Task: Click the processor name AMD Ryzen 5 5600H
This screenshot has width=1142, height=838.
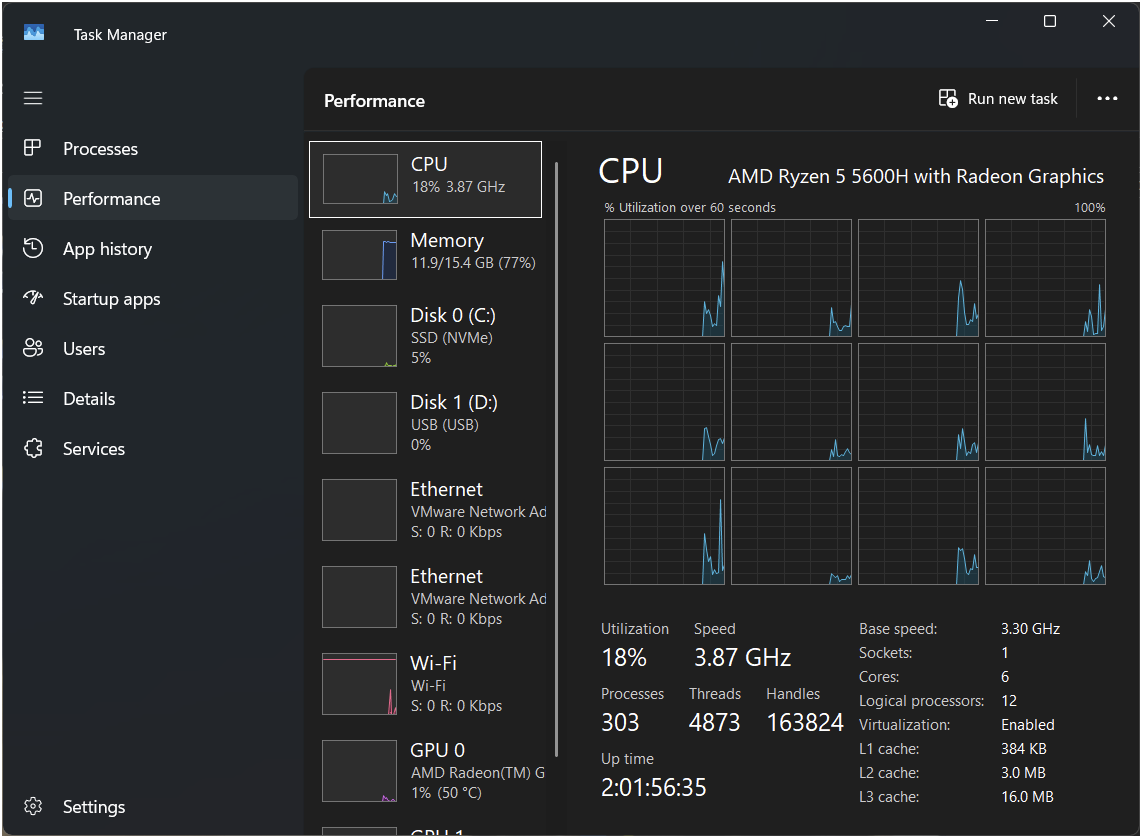Action: [x=915, y=176]
